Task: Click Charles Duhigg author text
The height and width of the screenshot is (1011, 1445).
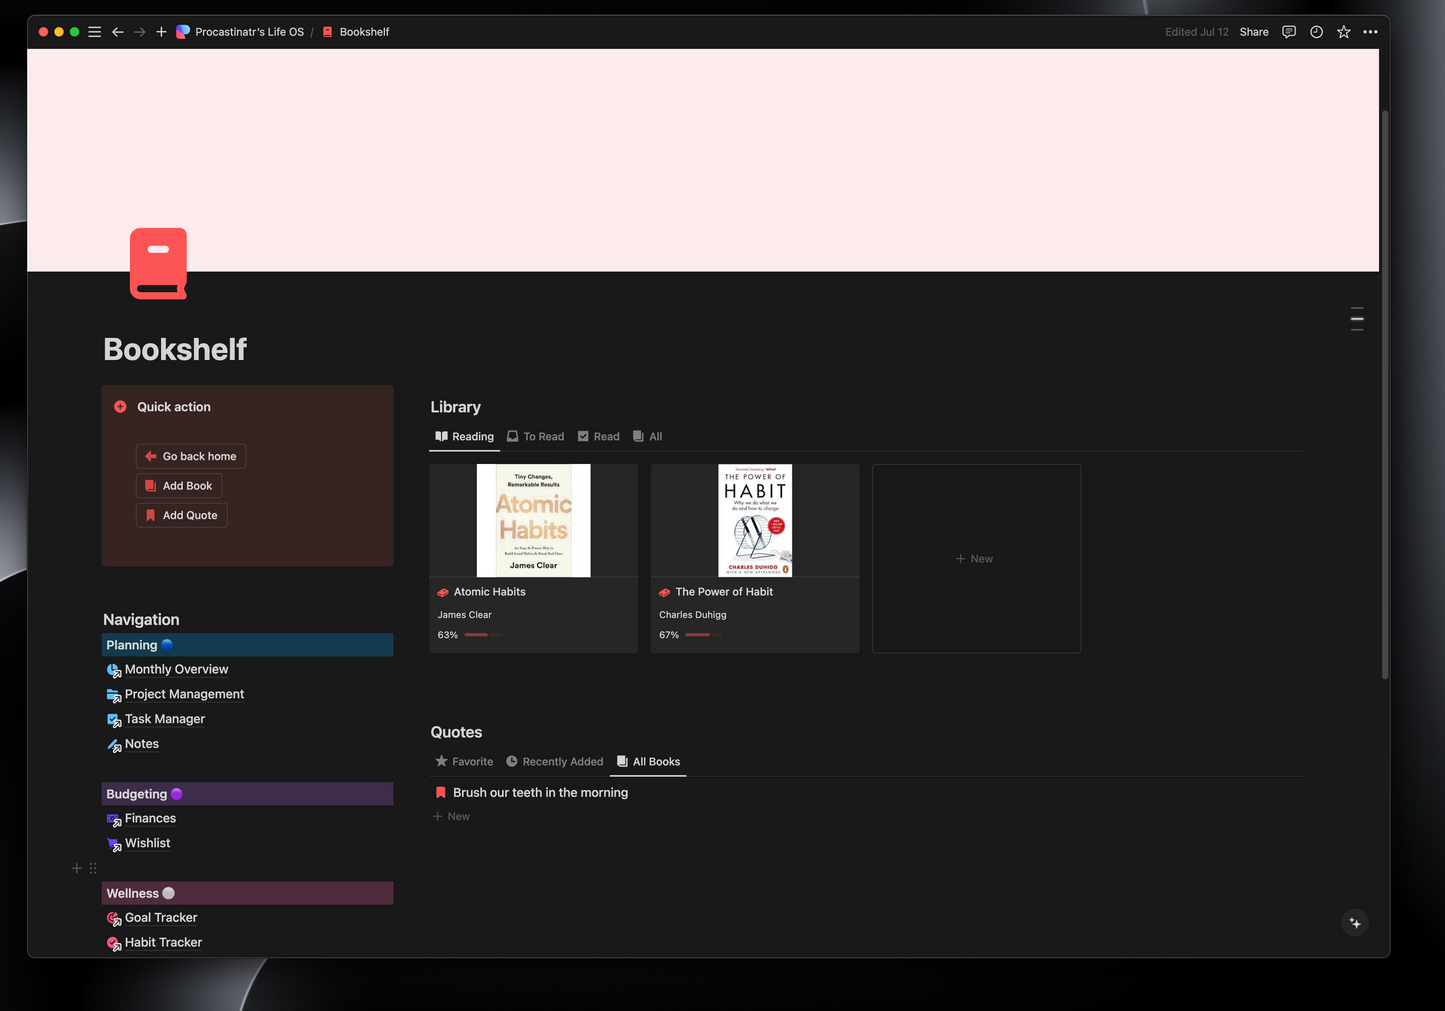Action: (x=692, y=615)
